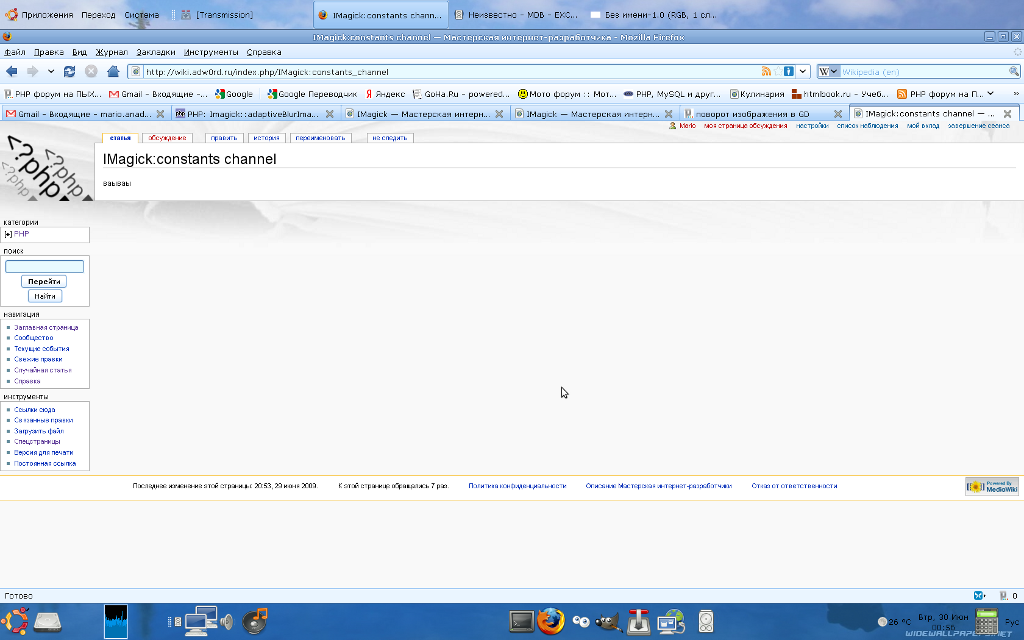Launch GIMP from the bottom dock
1024x640 pixels.
point(605,622)
